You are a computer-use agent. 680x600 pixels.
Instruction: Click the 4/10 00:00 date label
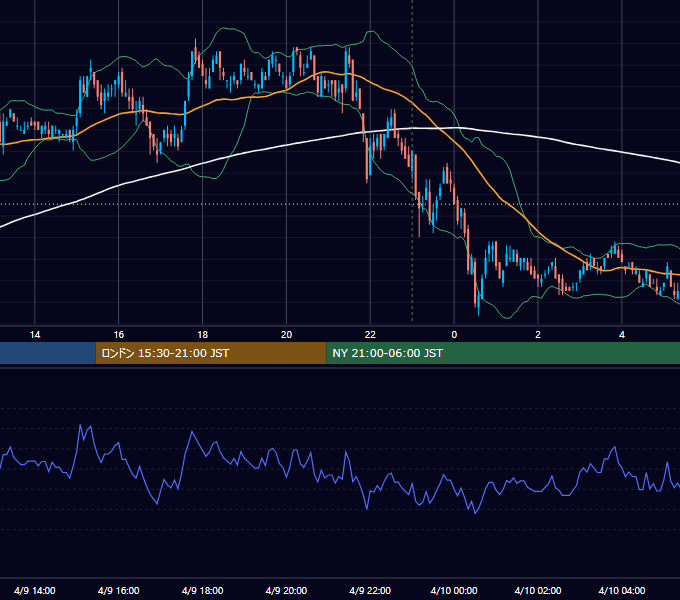pyautogui.click(x=454, y=590)
